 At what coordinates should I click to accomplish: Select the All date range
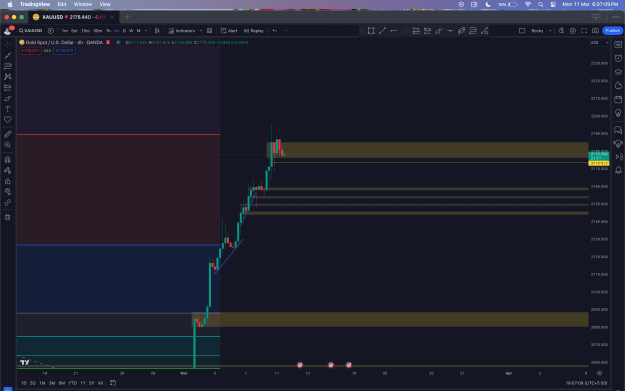[x=100, y=383]
